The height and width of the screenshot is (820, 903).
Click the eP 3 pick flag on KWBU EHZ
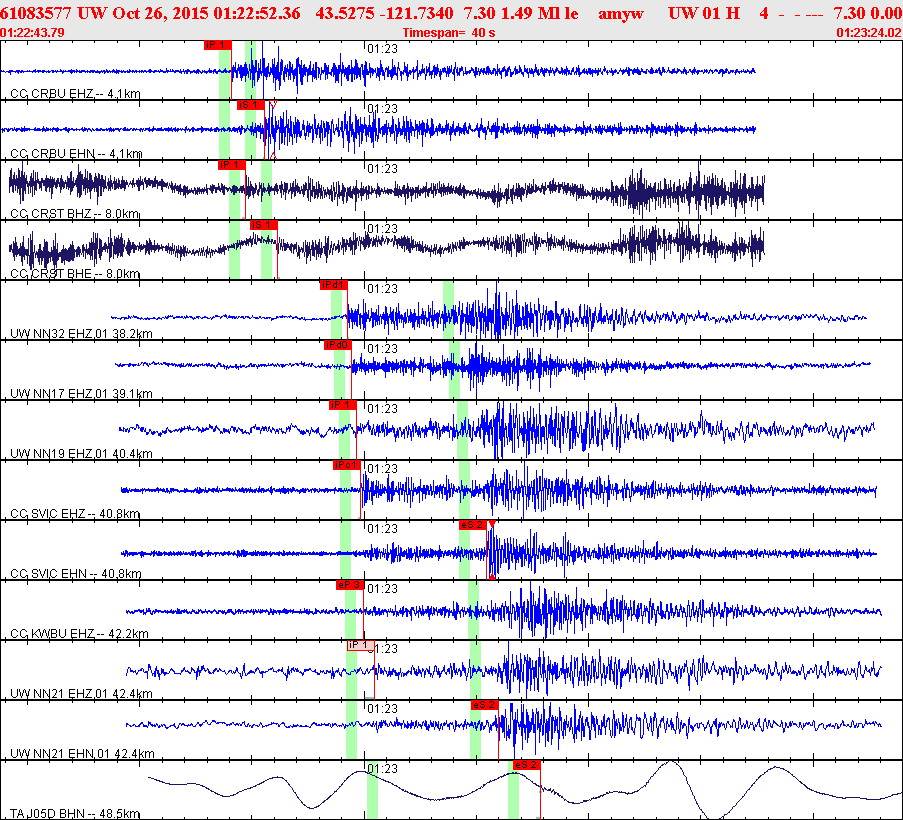pos(350,585)
